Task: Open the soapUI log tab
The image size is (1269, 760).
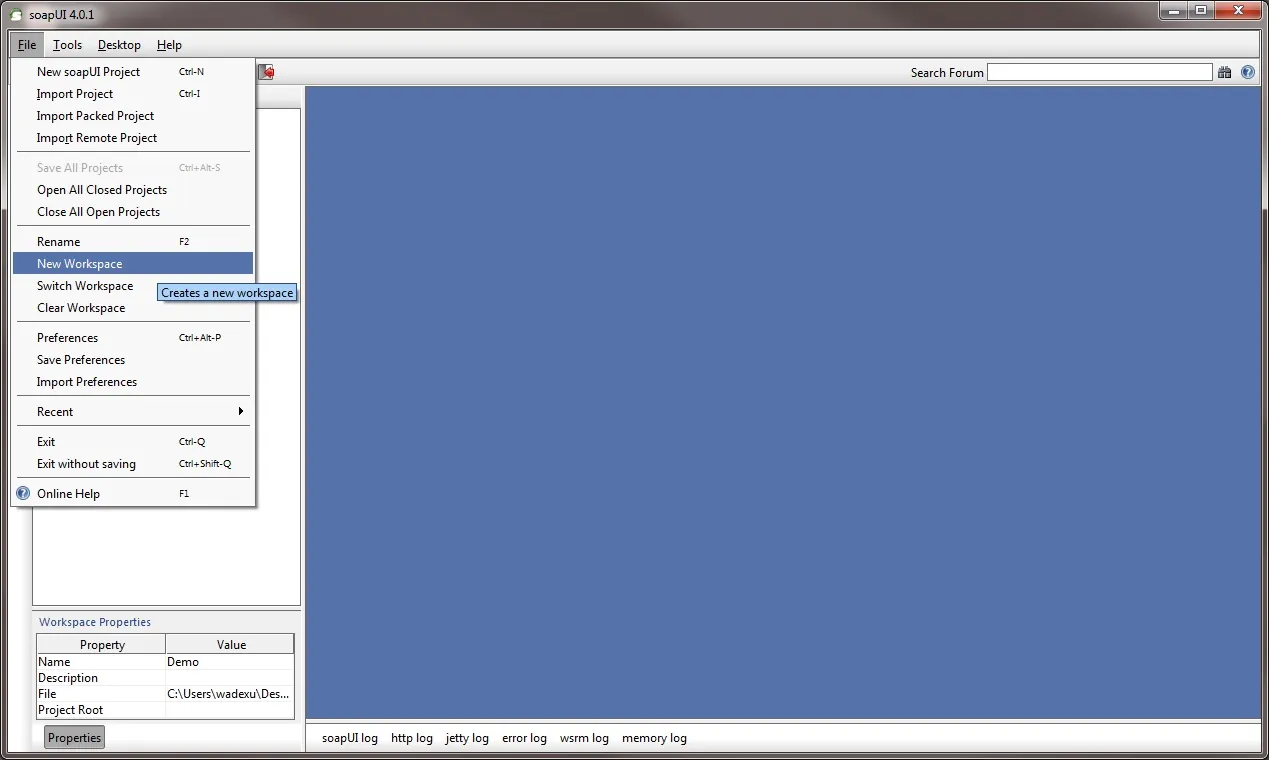Action: click(350, 738)
